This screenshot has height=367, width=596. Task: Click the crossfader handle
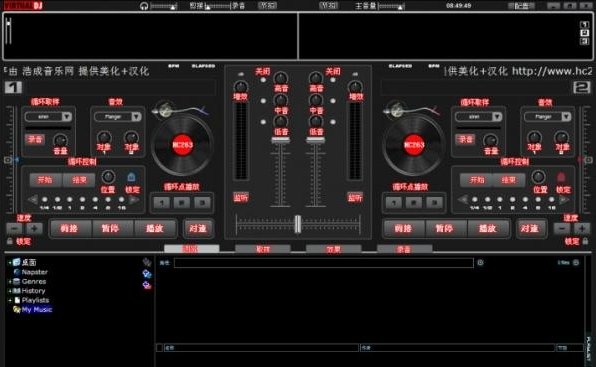tap(298, 224)
